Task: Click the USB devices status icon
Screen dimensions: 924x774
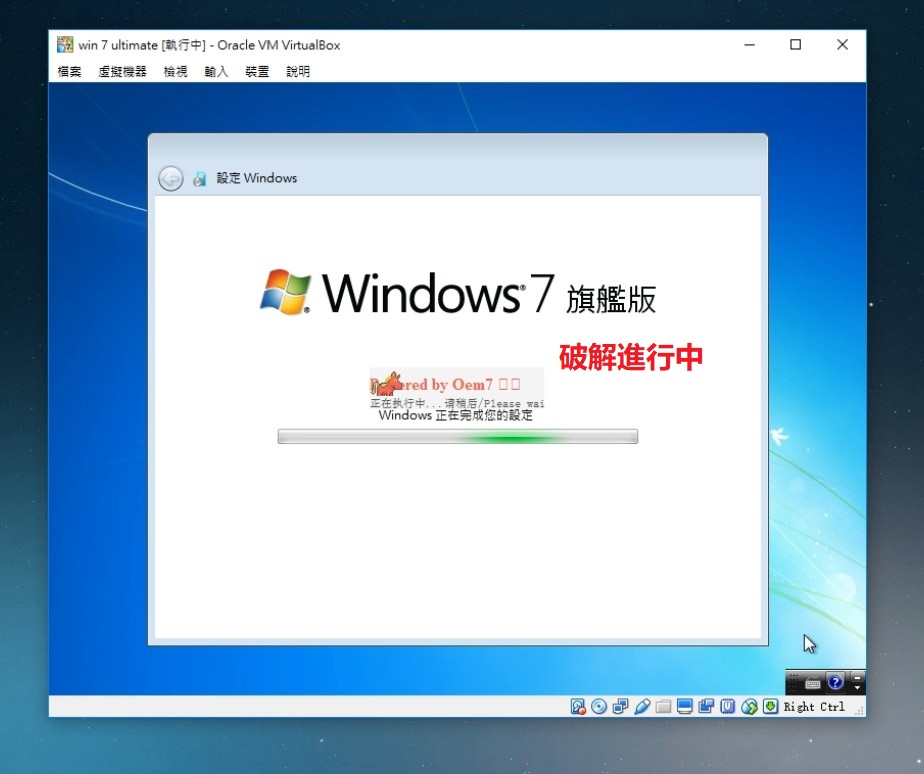Action: [x=642, y=706]
